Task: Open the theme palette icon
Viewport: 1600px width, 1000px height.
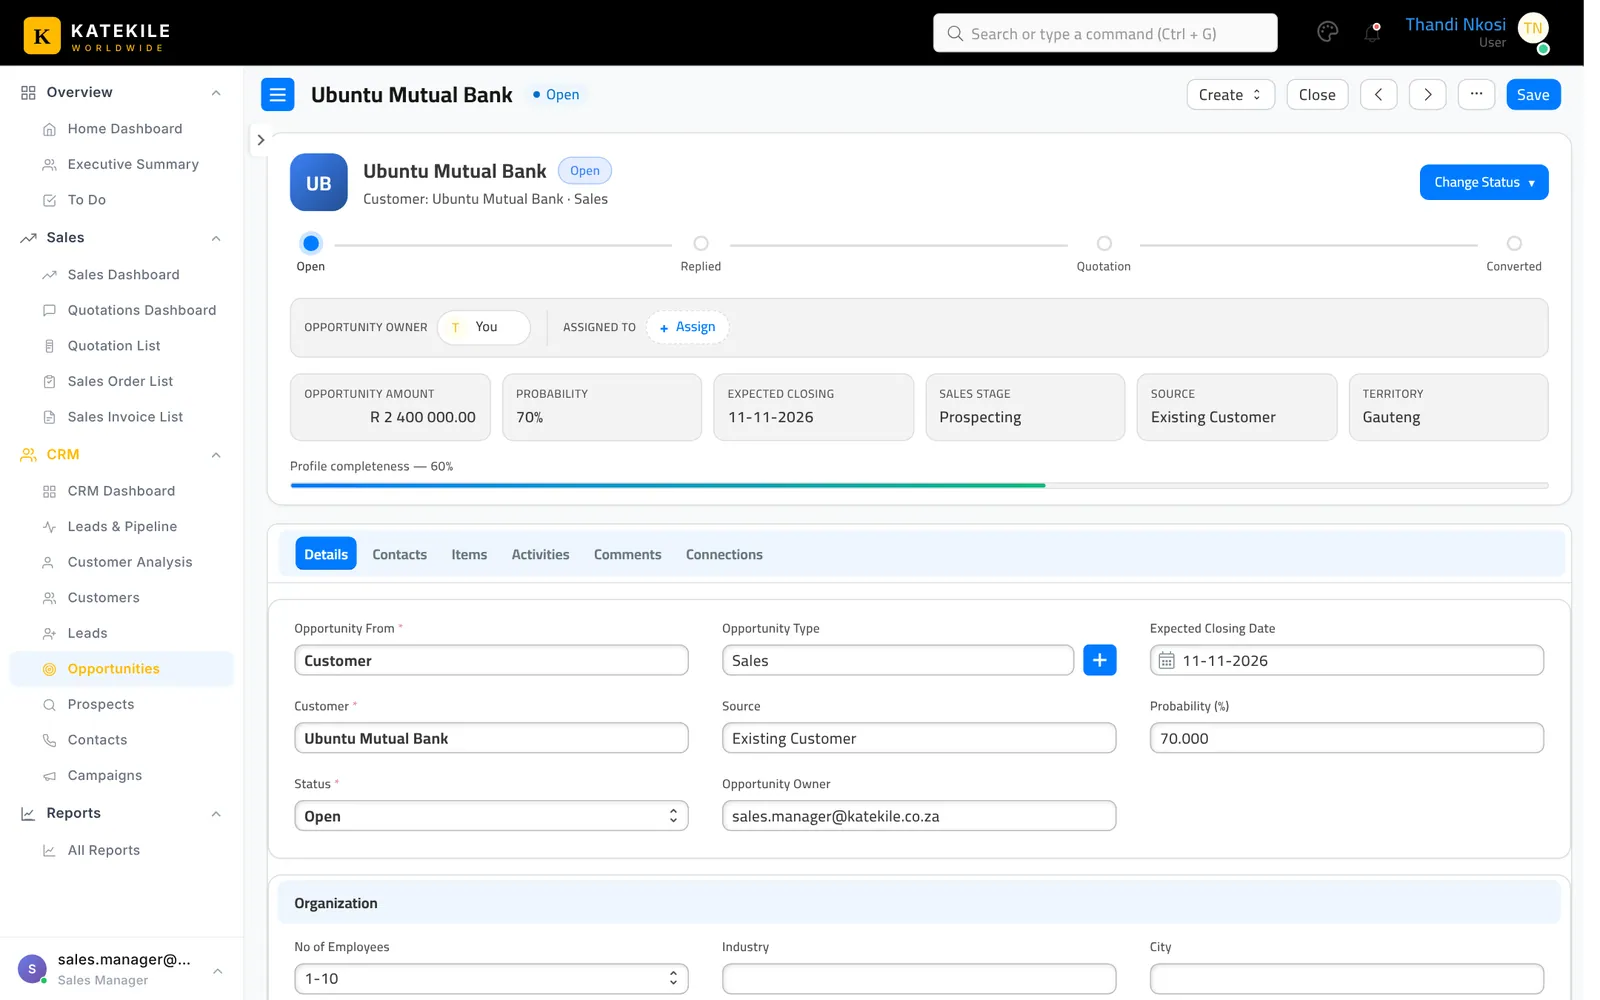Action: 1327,32
